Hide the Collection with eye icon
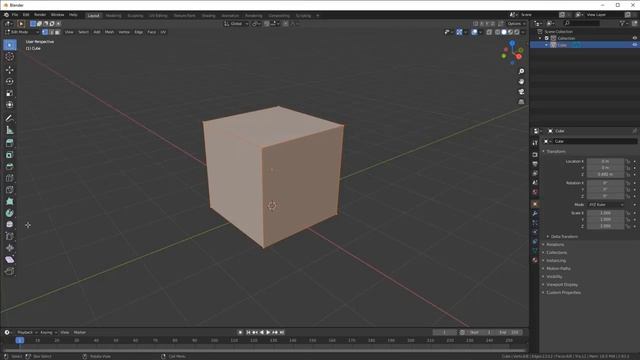The height and width of the screenshot is (360, 640). (635, 38)
